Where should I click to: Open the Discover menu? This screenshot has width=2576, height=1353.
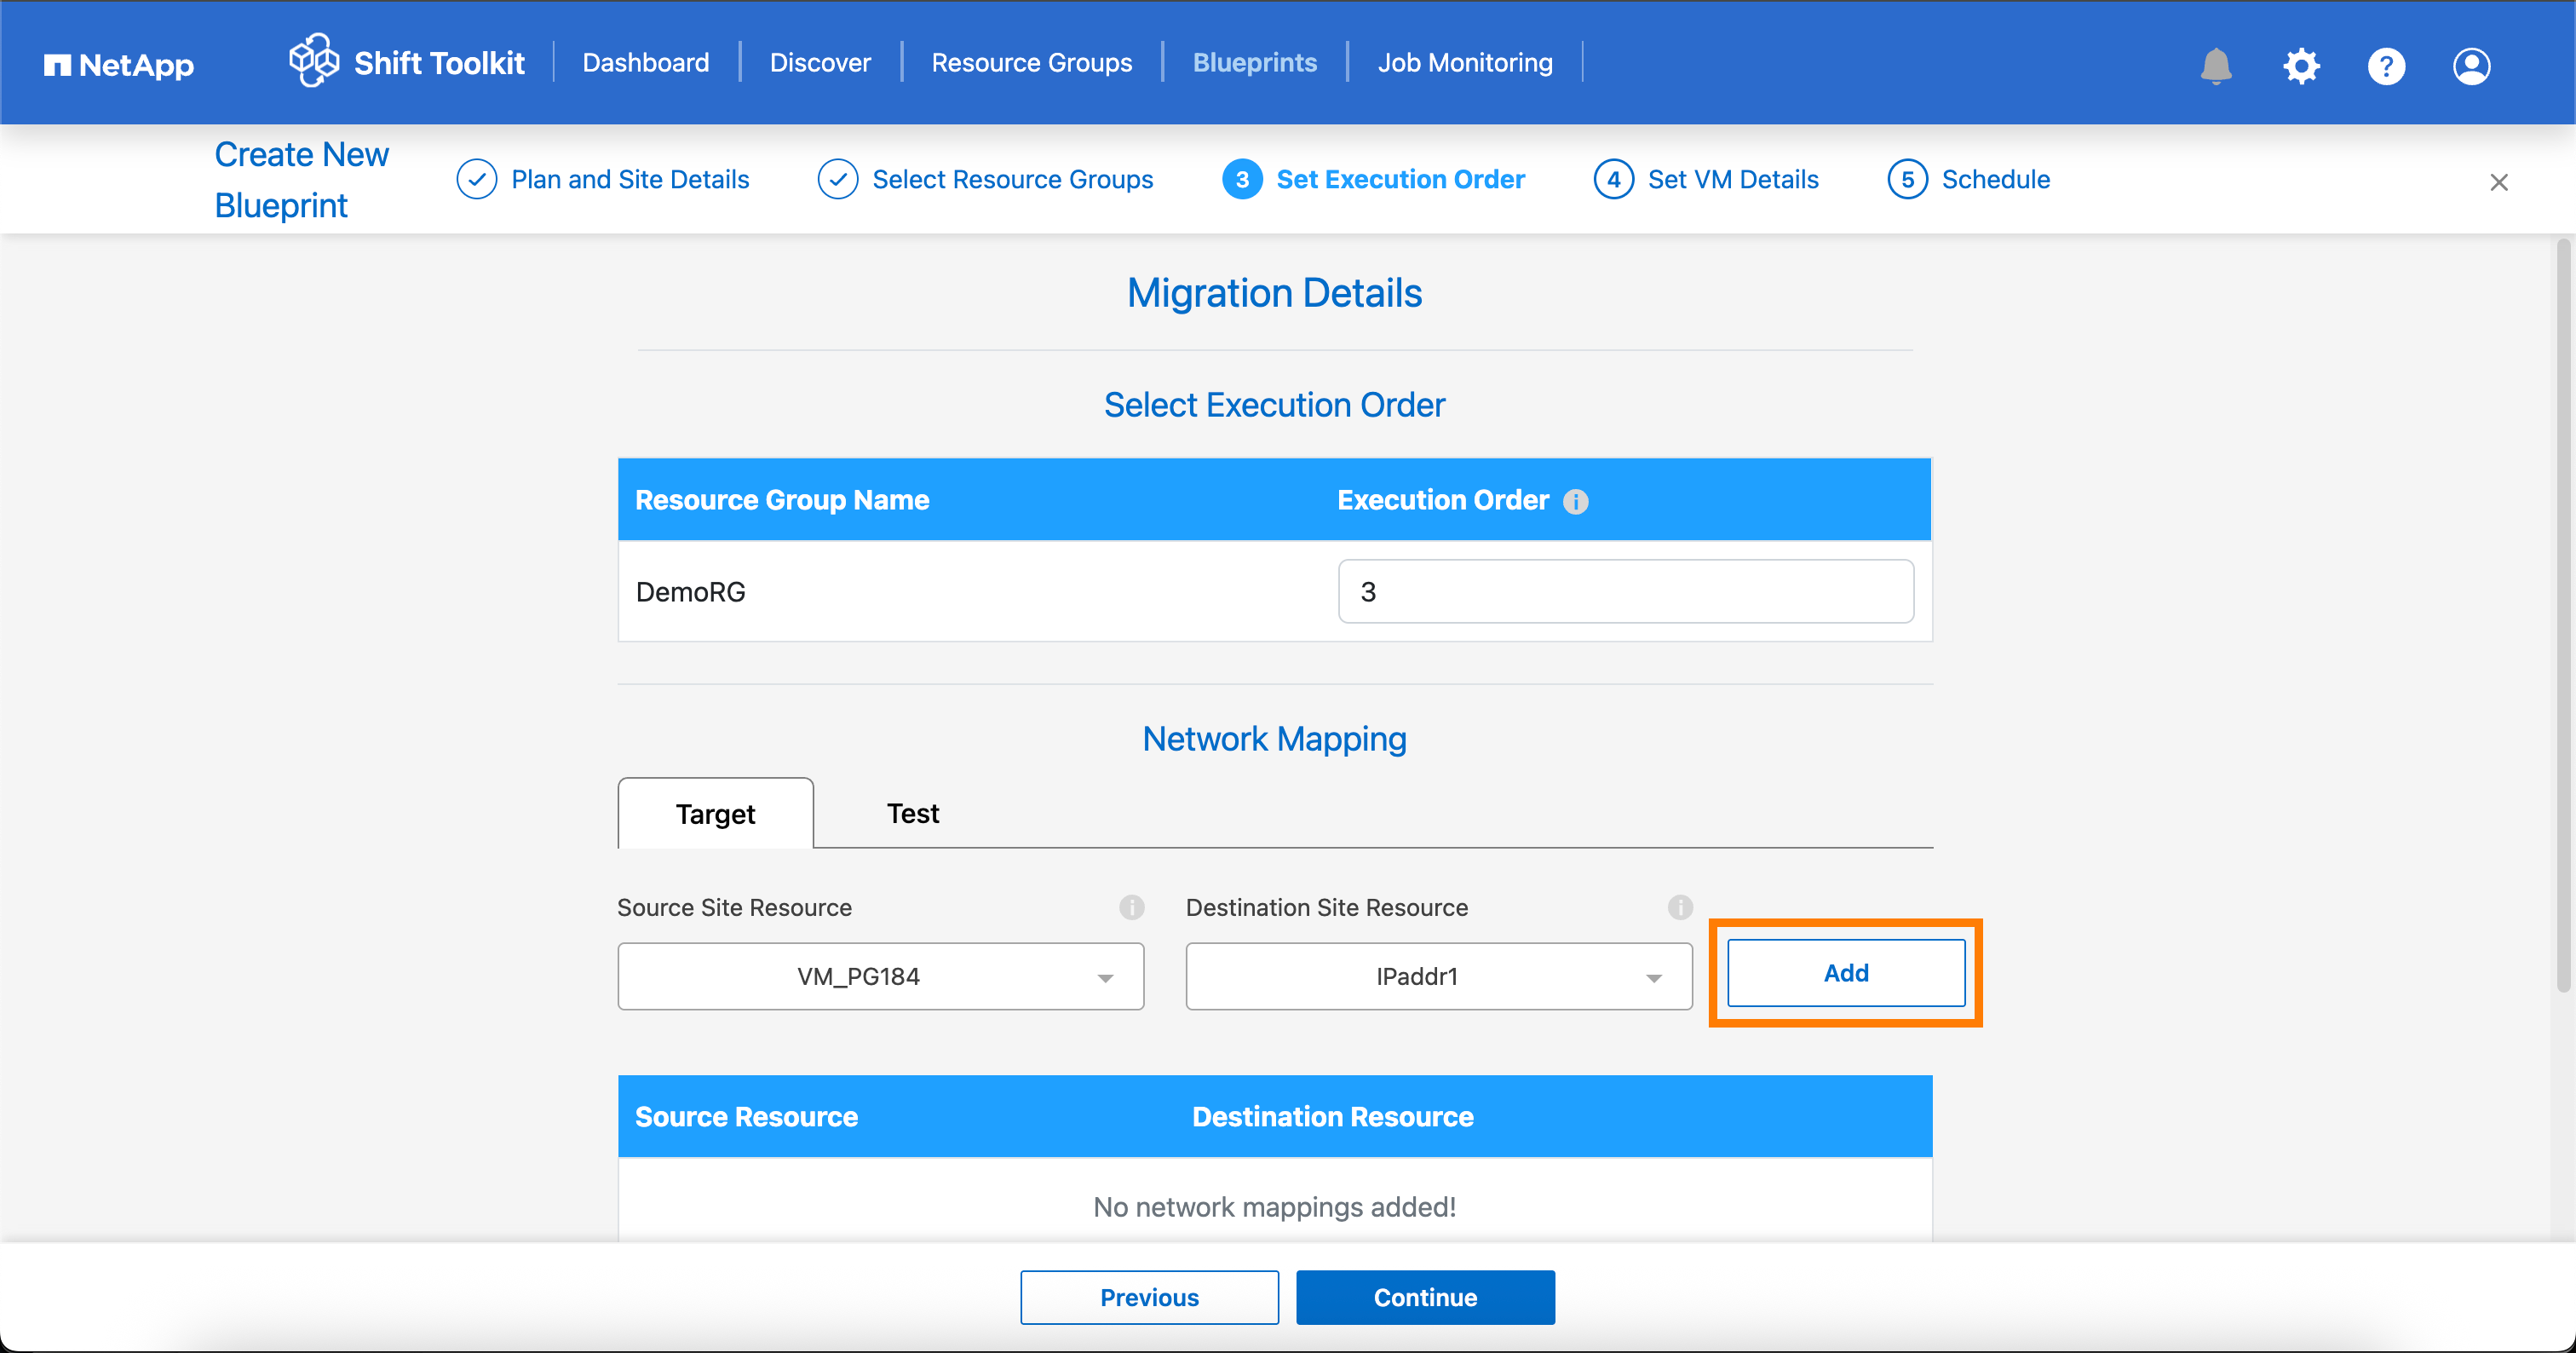[820, 63]
